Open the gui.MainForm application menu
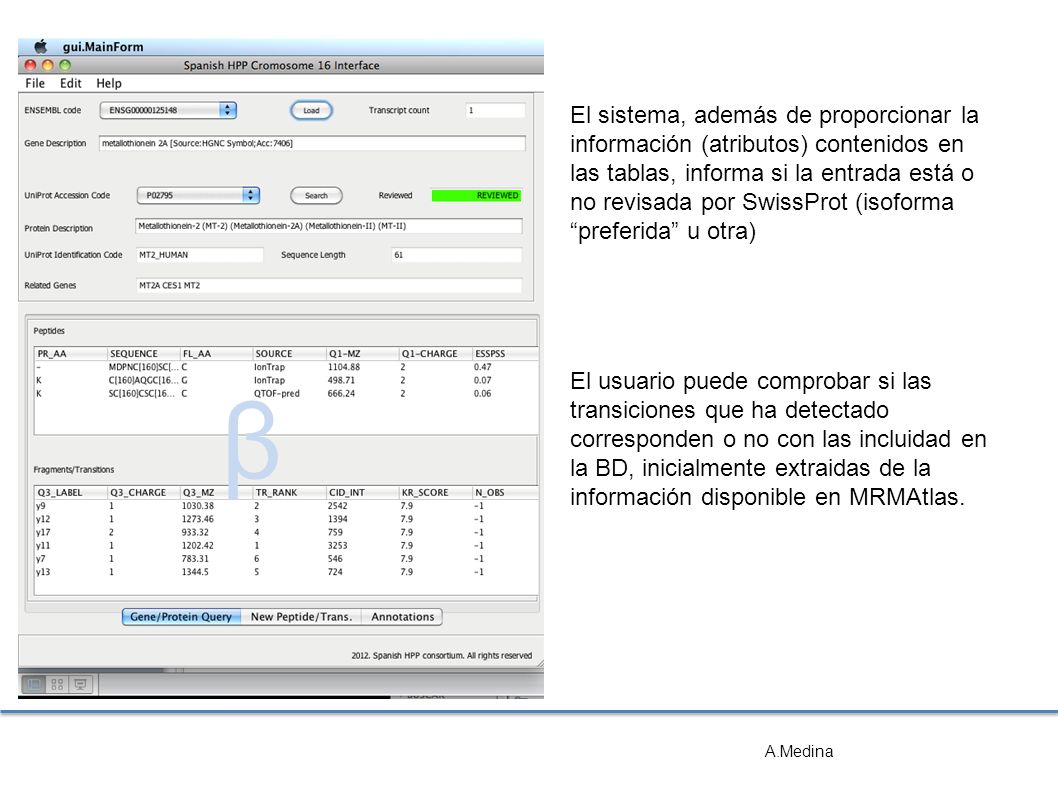The width and height of the screenshot is (1058, 793). pos(103,47)
